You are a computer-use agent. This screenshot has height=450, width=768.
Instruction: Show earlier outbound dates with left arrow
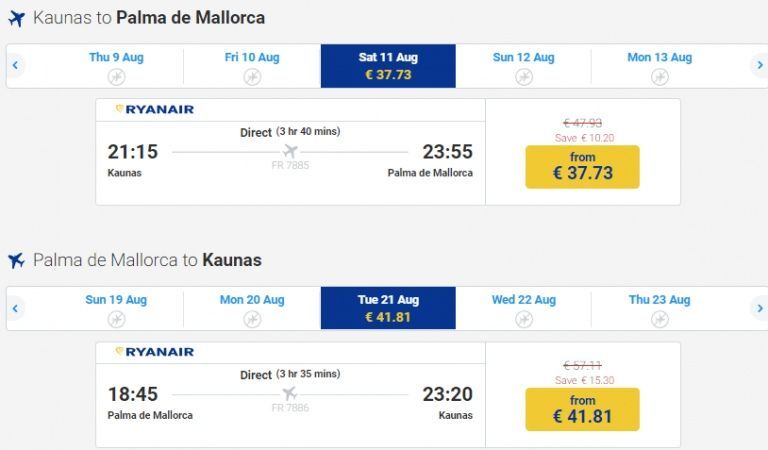[x=15, y=65]
